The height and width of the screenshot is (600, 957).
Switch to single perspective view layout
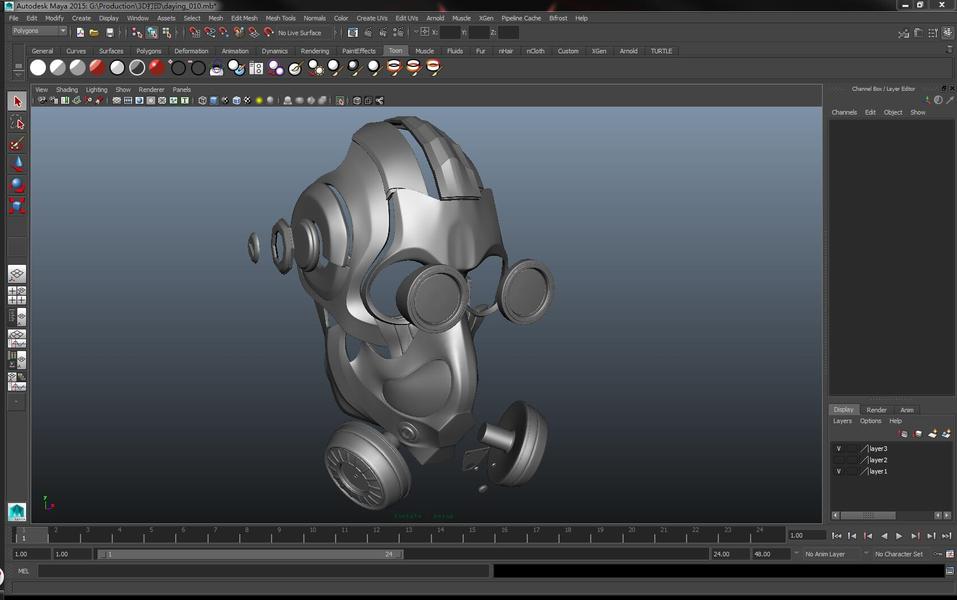(17, 273)
